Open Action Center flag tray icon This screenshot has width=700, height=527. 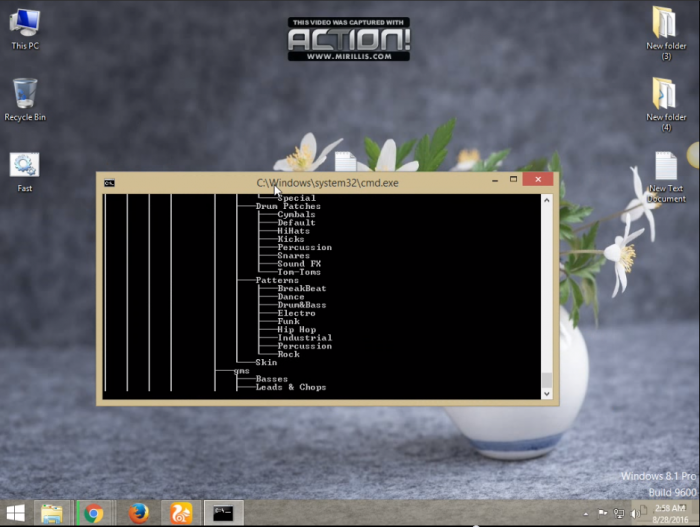click(602, 513)
